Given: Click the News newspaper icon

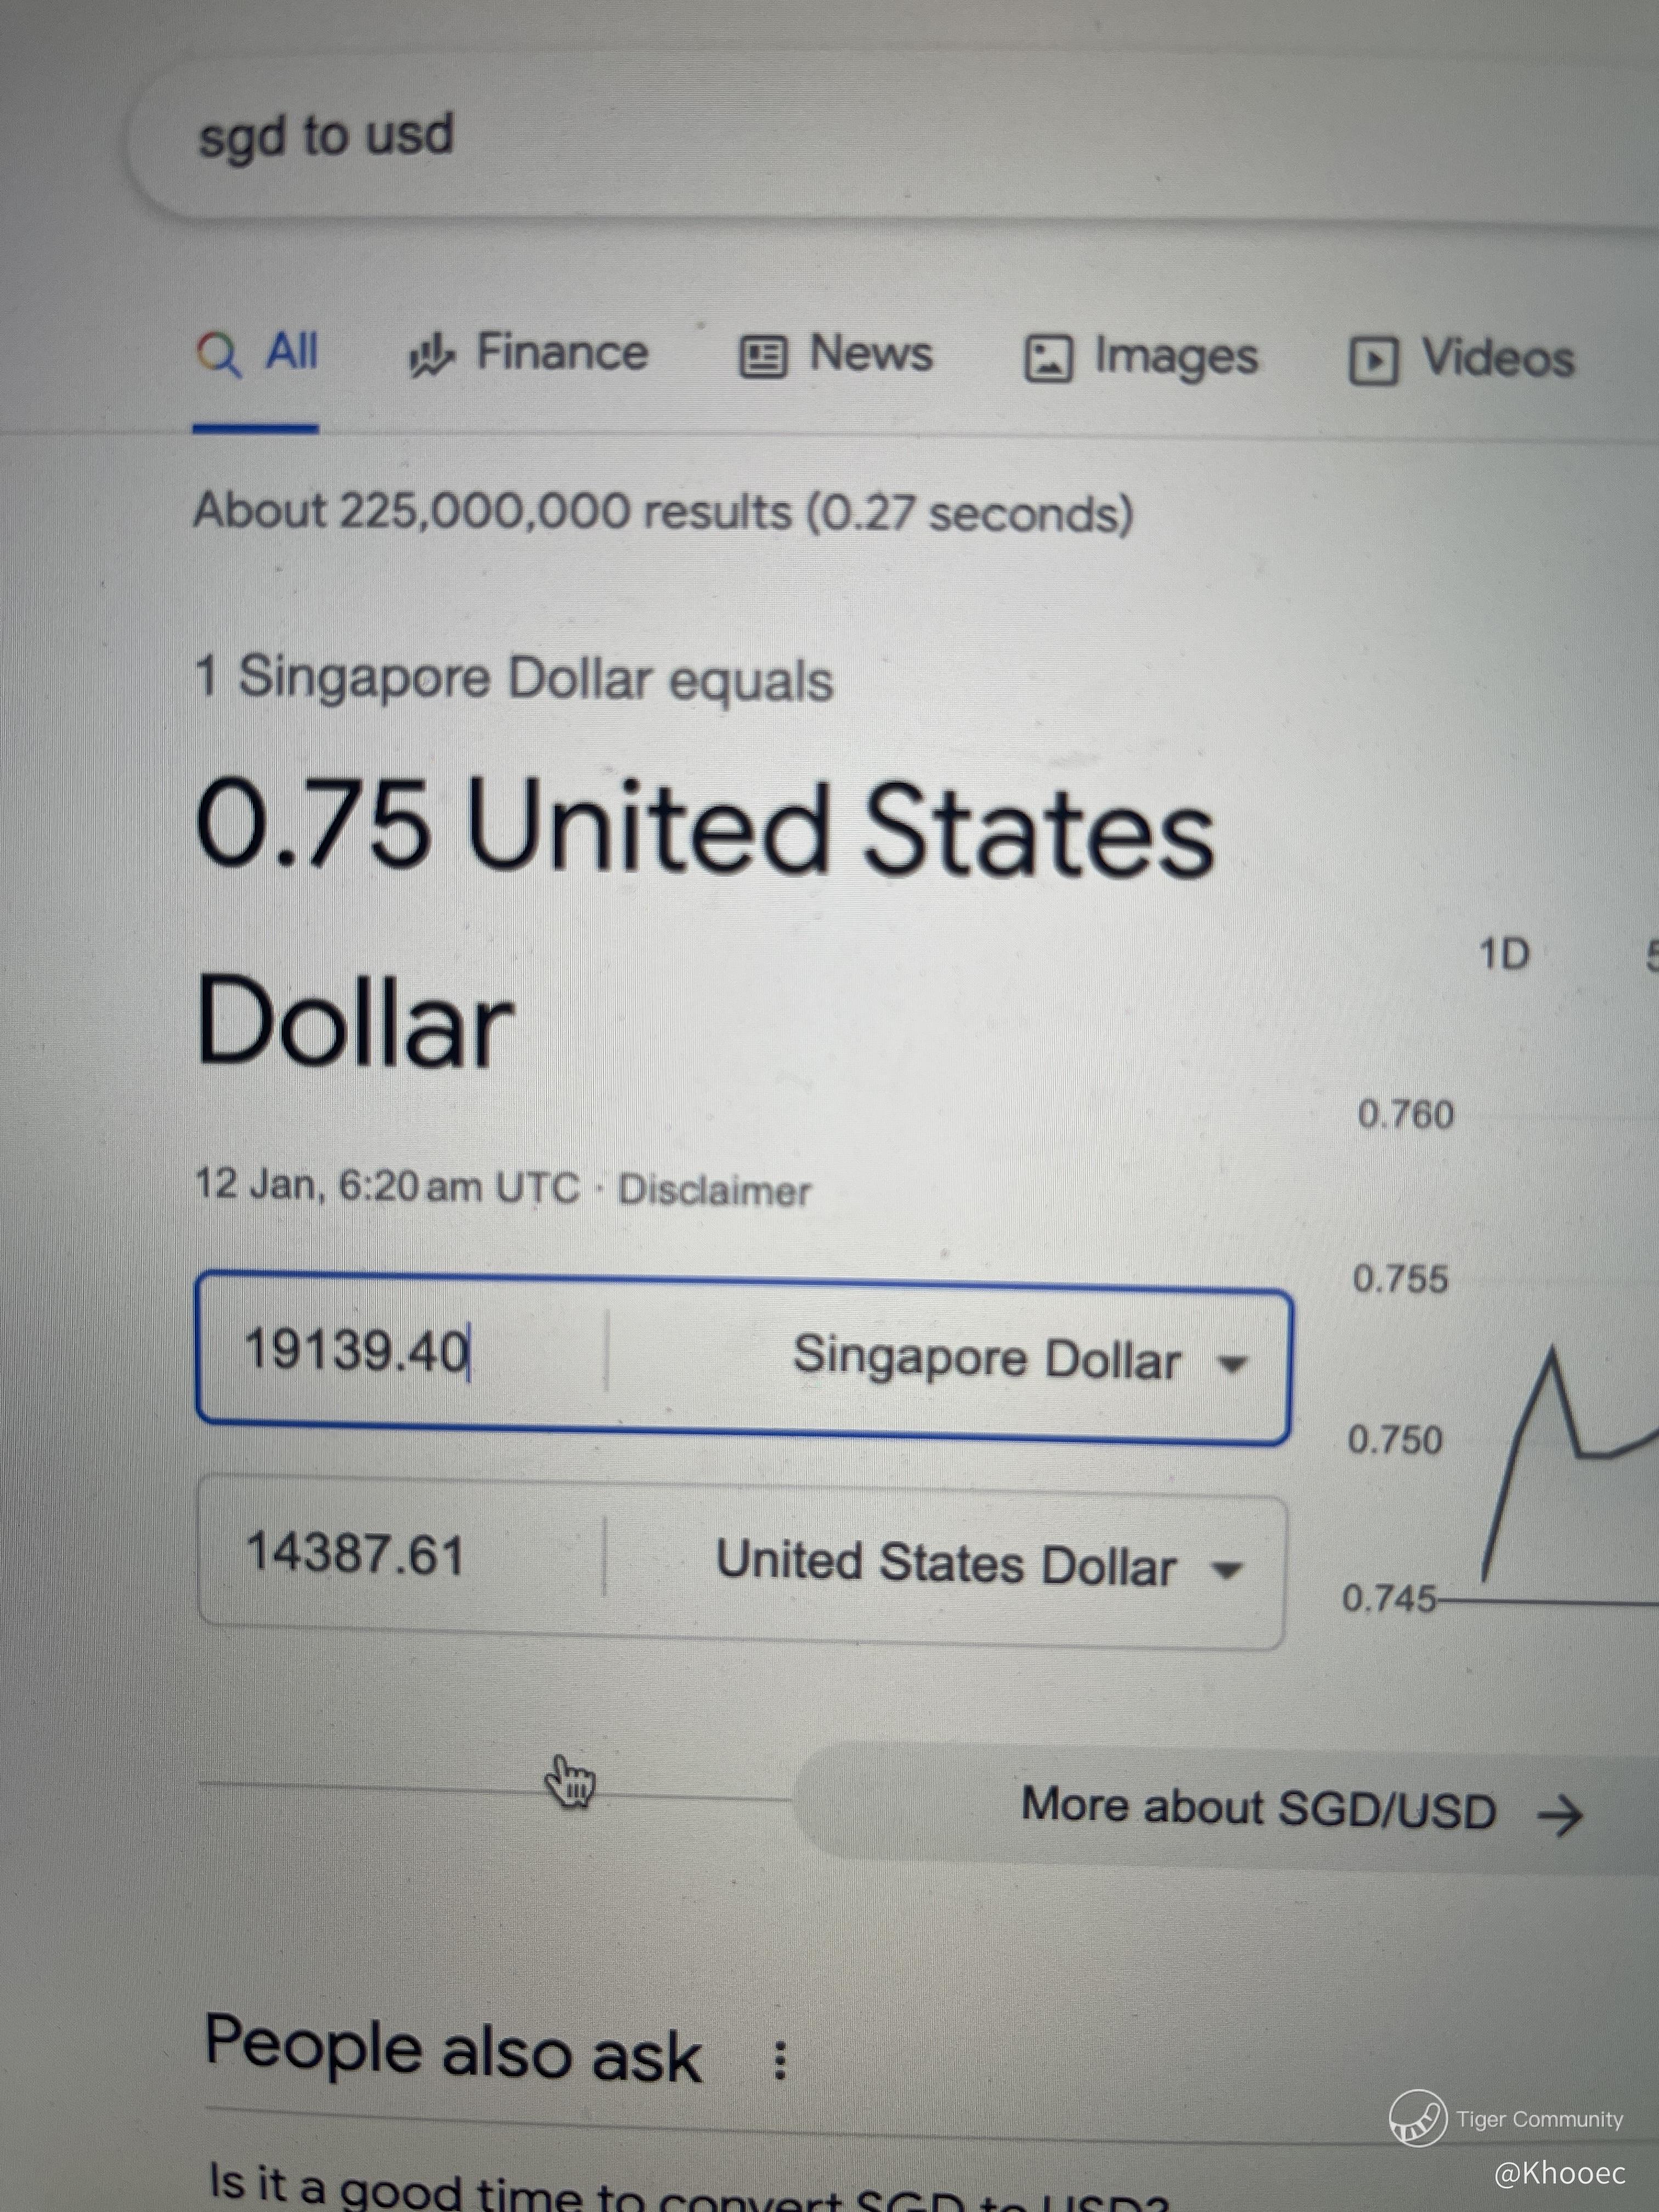Looking at the screenshot, I should click(x=763, y=356).
